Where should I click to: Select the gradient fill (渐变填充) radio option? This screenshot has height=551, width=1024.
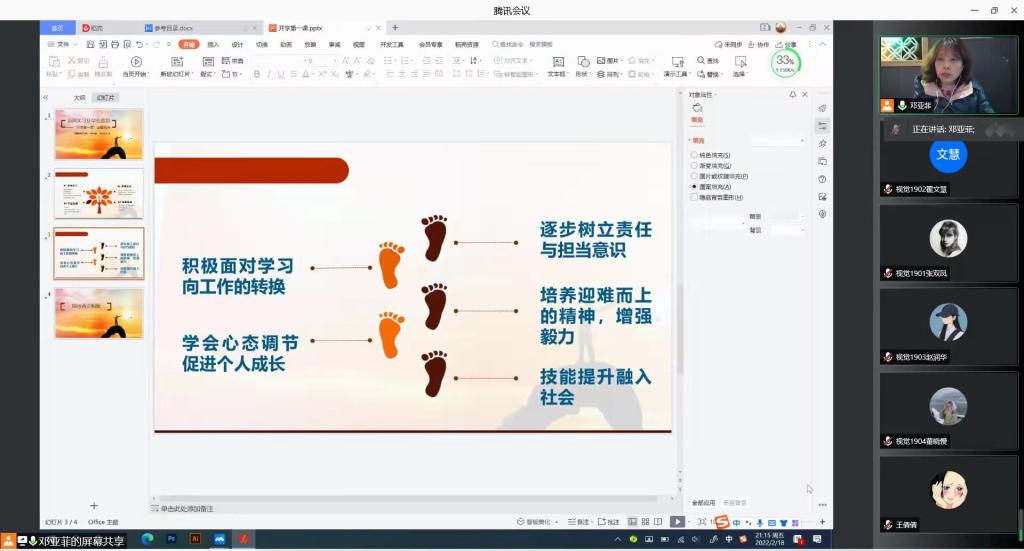tap(694, 166)
